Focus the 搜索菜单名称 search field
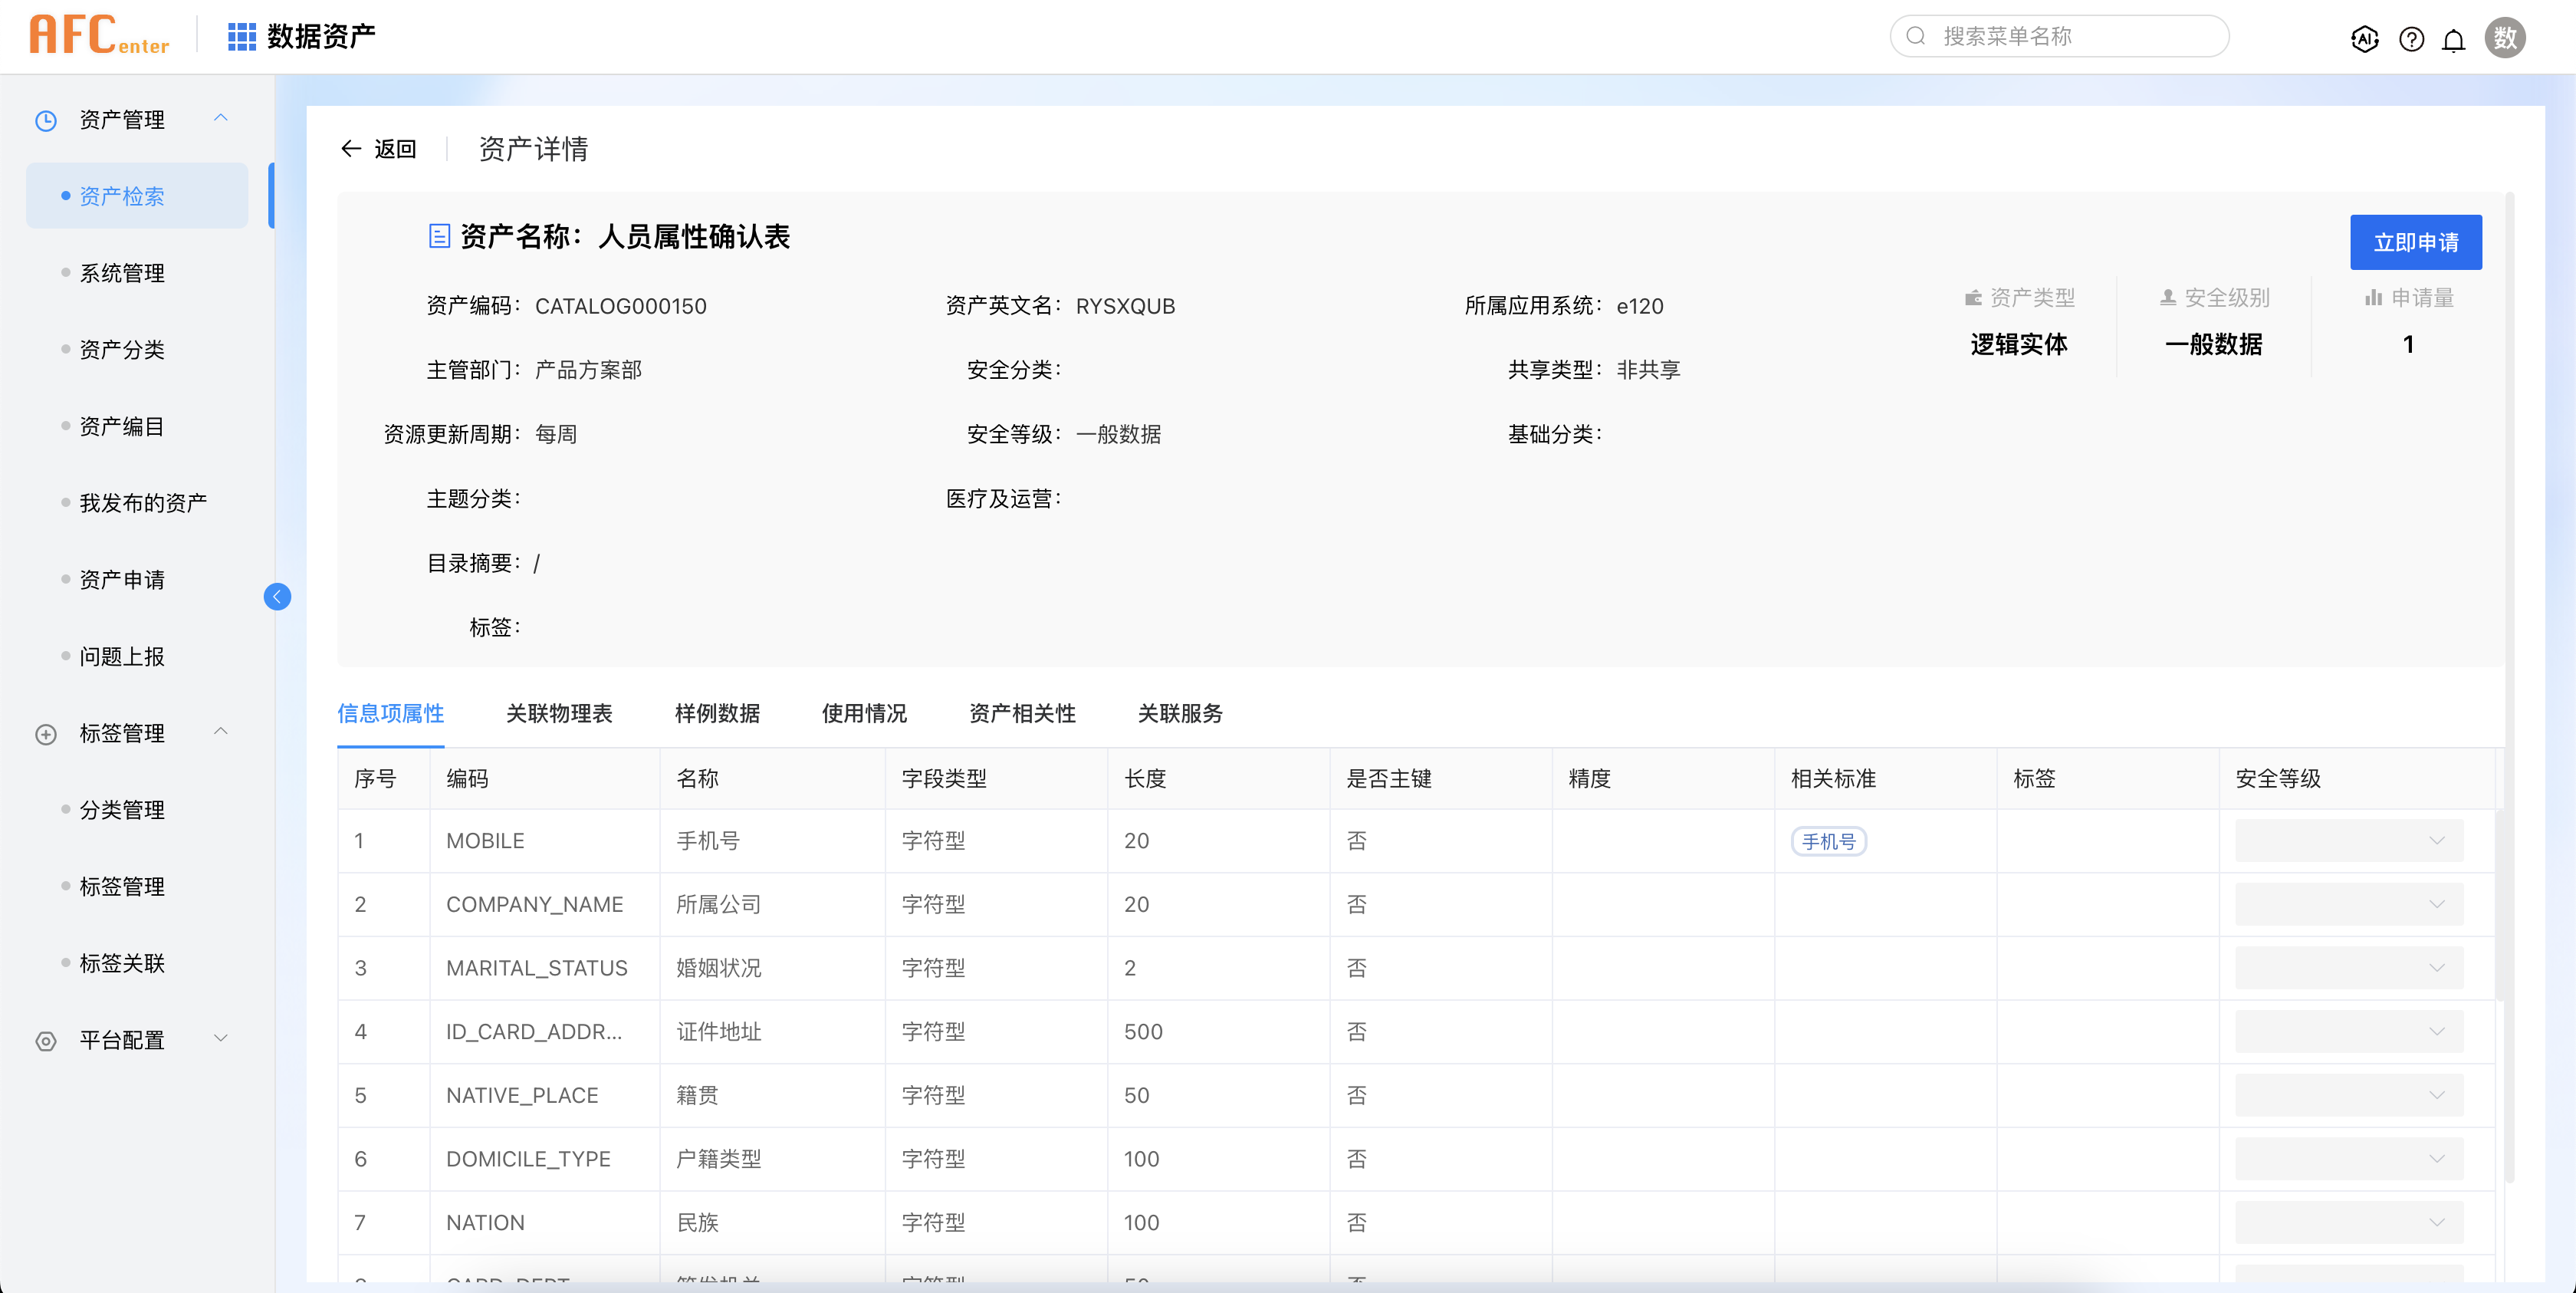This screenshot has width=2576, height=1293. 2059,36
